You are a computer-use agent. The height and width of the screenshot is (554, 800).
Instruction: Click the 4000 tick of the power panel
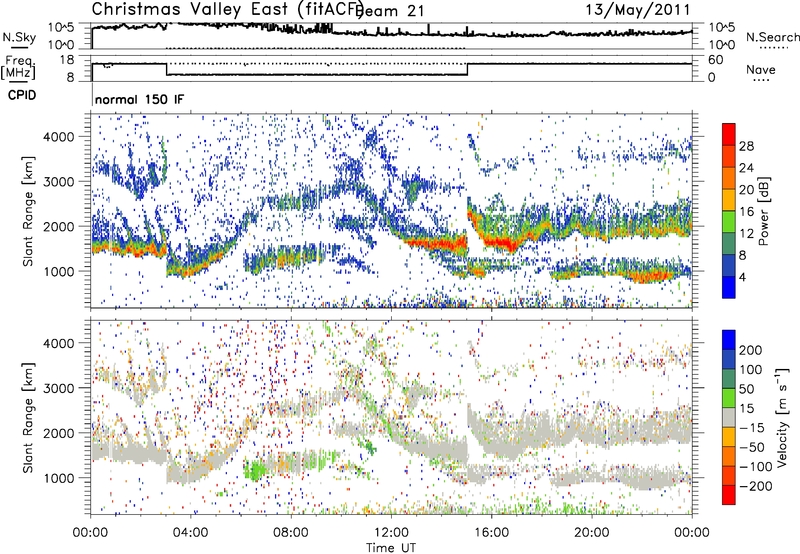pyautogui.click(x=58, y=137)
